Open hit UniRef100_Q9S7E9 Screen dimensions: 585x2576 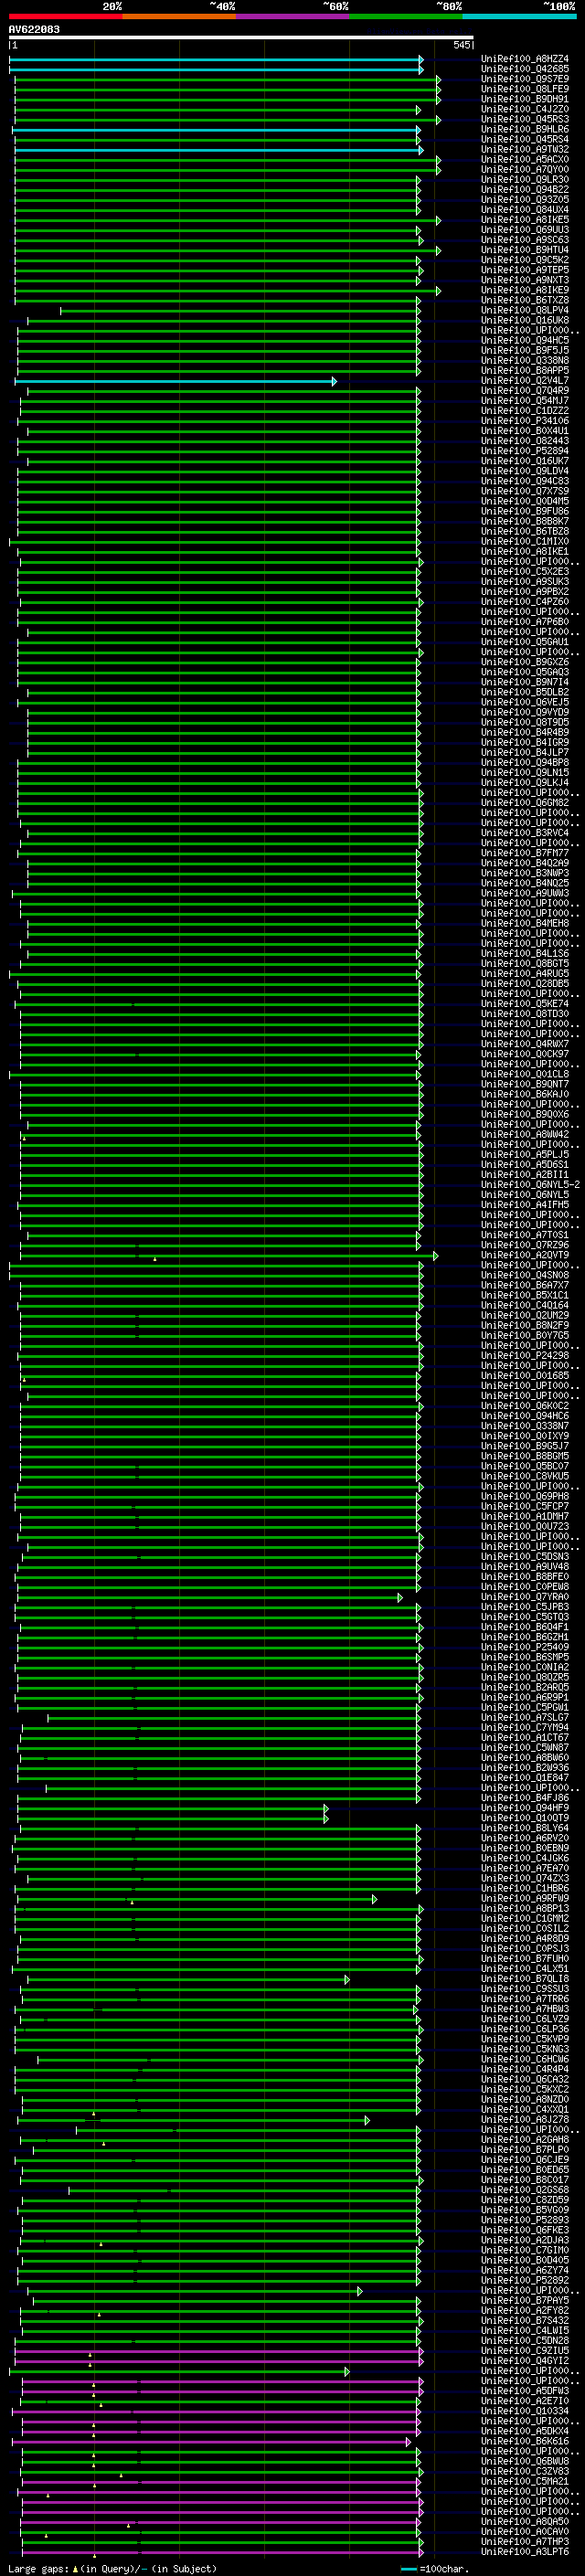pyautogui.click(x=525, y=79)
